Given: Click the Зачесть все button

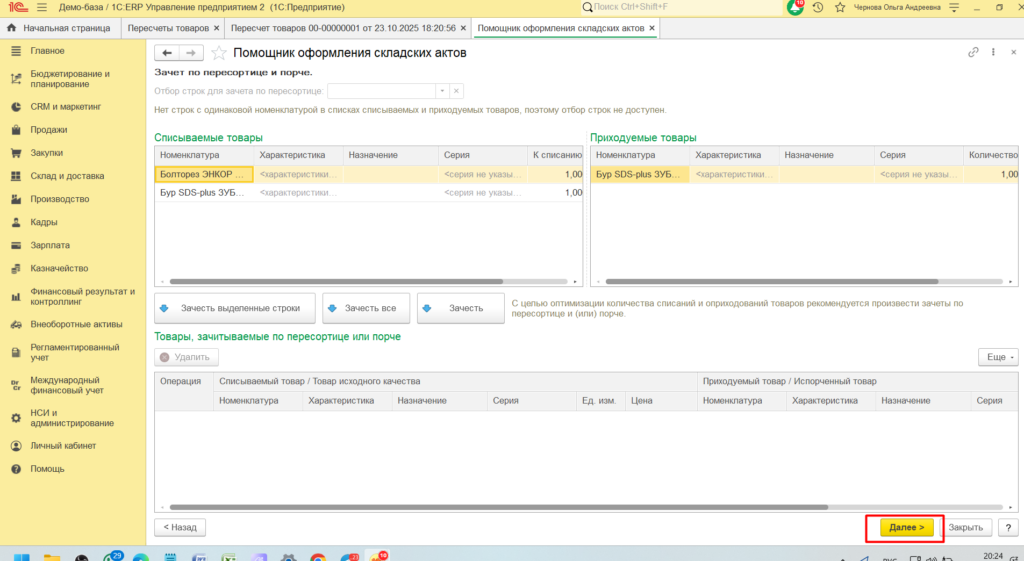Looking at the screenshot, I should coord(364,308).
